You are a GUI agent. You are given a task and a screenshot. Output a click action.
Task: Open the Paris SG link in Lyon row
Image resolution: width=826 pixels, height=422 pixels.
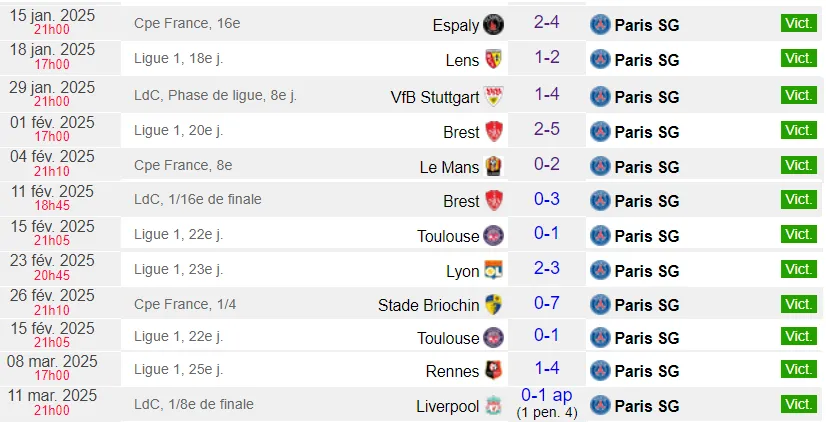click(x=647, y=271)
